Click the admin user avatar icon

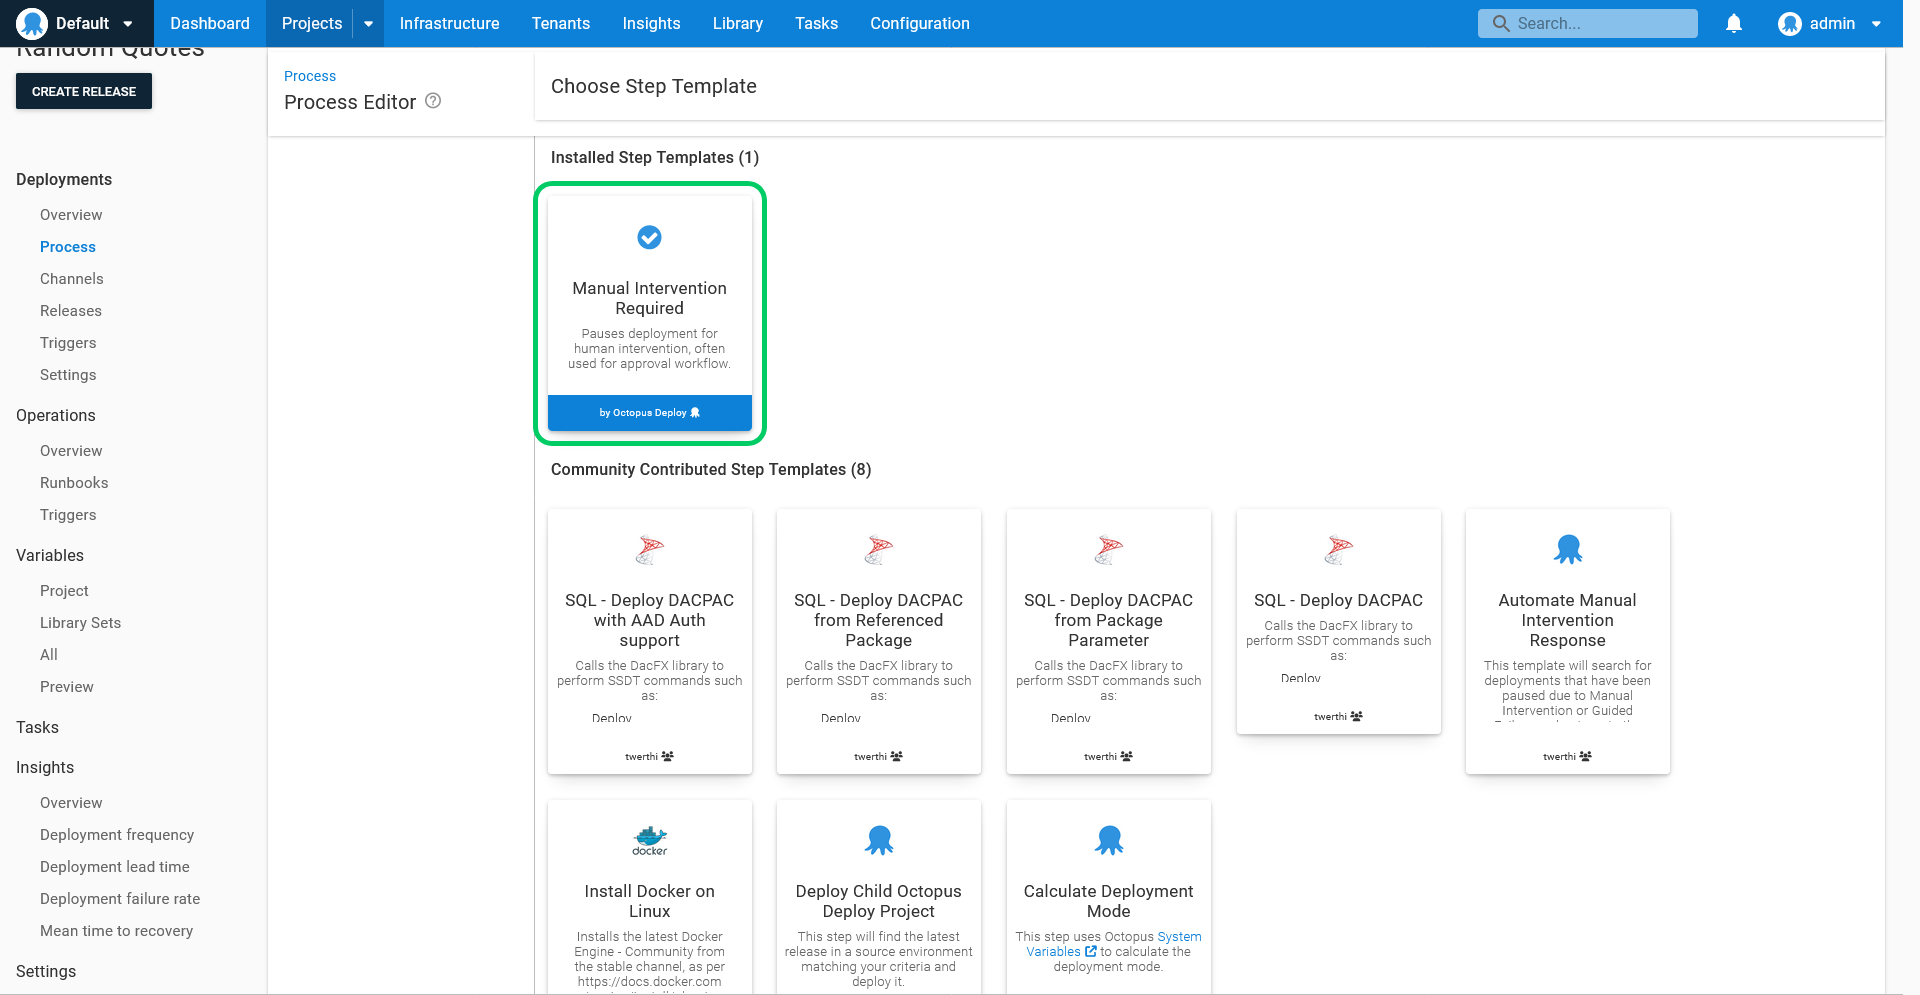coord(1790,23)
